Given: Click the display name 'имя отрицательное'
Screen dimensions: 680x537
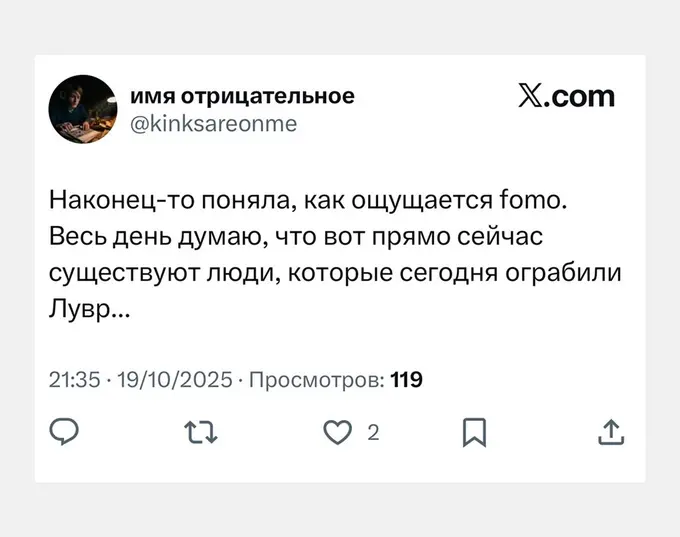Looking at the screenshot, I should pos(242,96).
